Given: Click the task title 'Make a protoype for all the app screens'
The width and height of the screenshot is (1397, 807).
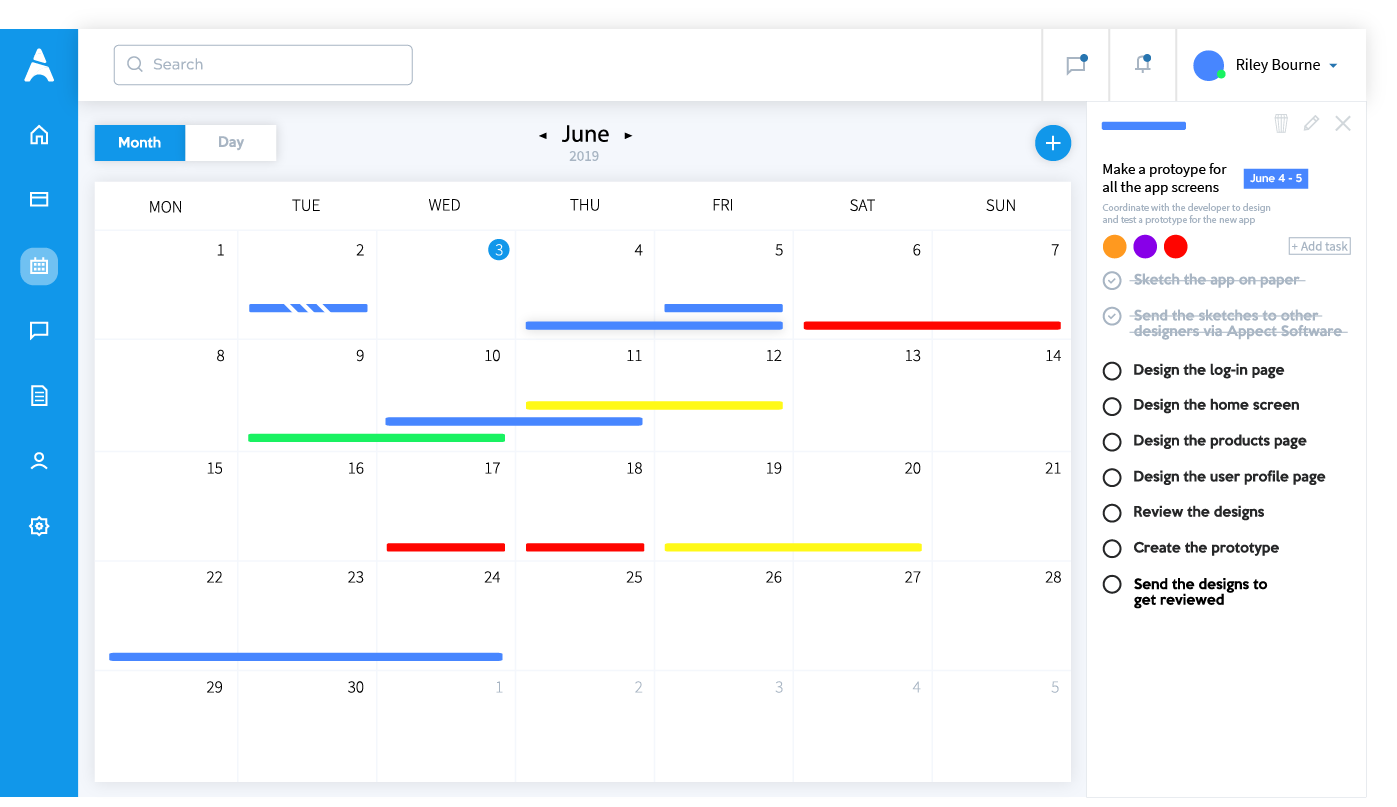Looking at the screenshot, I should (1164, 178).
